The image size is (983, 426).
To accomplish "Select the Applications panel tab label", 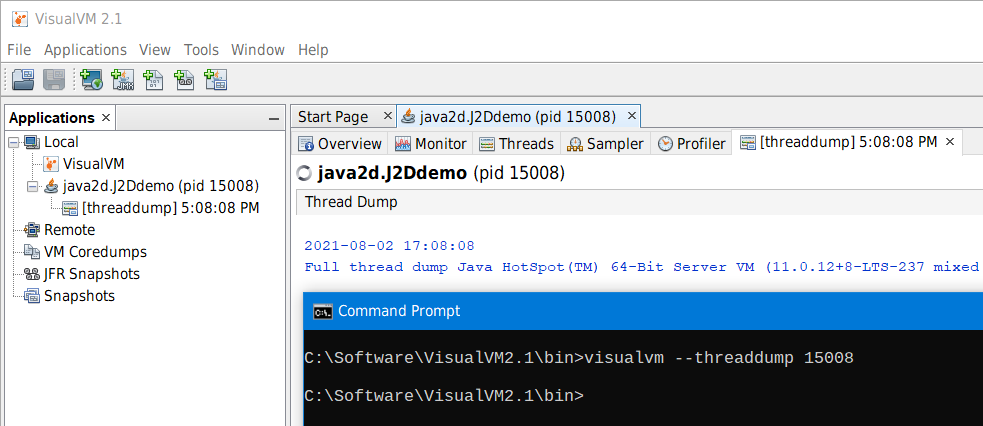I will click(x=51, y=118).
